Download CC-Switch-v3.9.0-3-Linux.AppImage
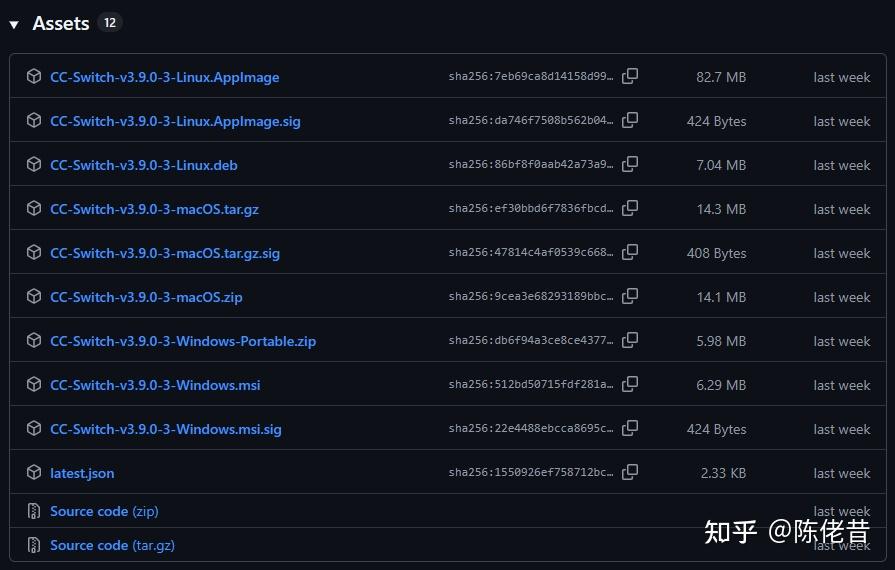 [164, 77]
